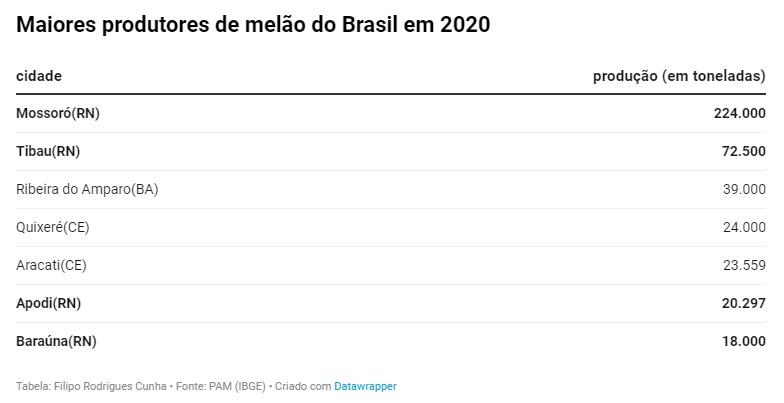Select the 23.559 production value
Image resolution: width=784 pixels, height=403 pixels.
click(744, 265)
